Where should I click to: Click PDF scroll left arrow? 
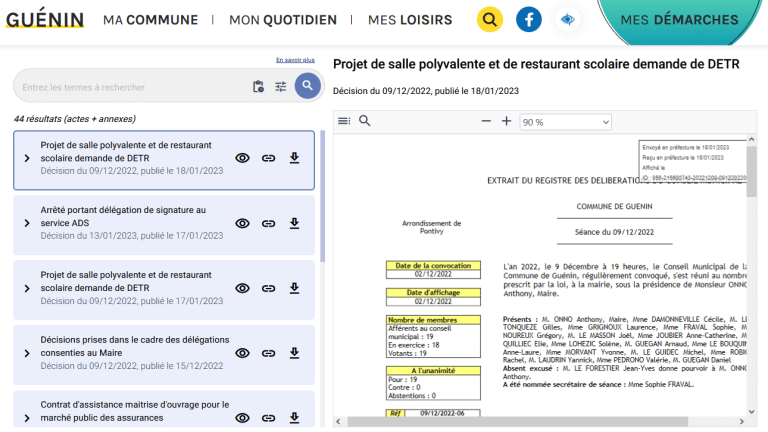pos(338,422)
